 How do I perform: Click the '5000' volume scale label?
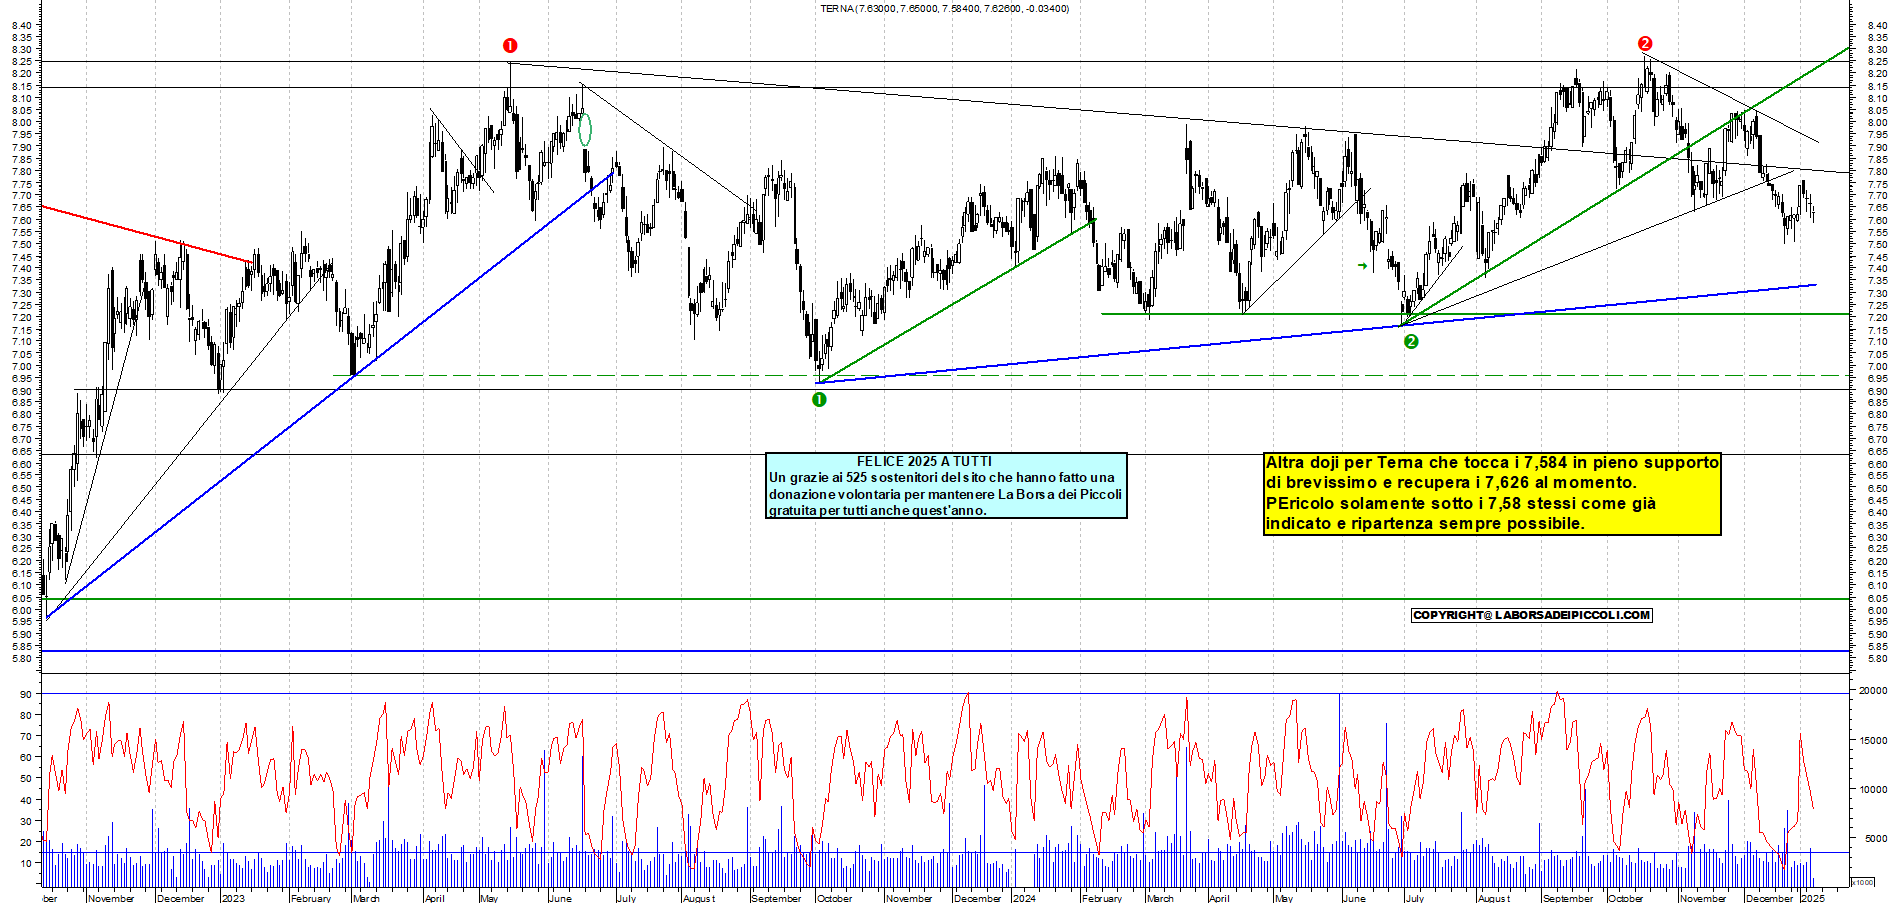point(1875,839)
